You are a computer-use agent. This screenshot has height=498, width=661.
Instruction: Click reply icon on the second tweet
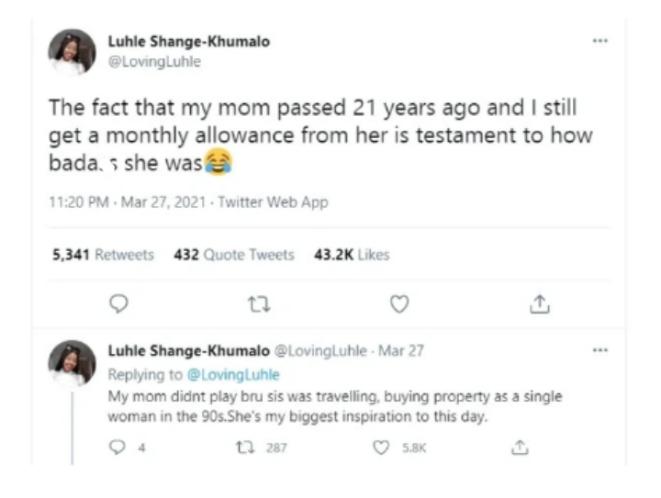[116, 448]
